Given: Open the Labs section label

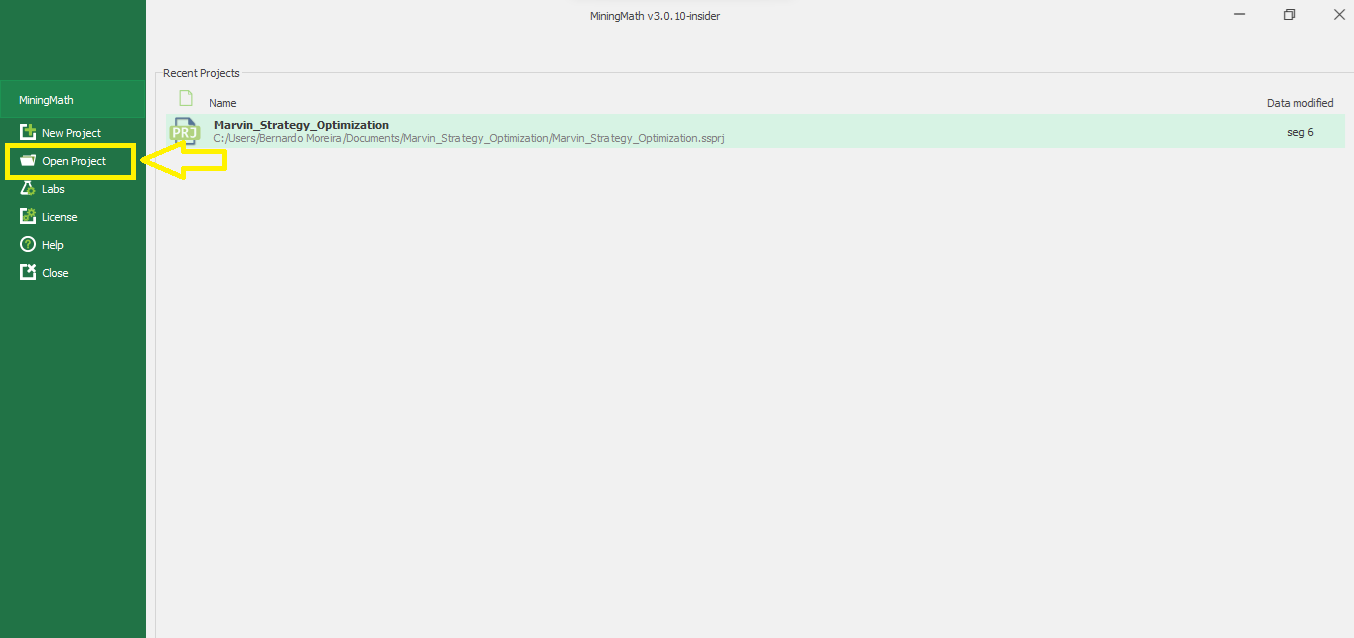Looking at the screenshot, I should tap(53, 189).
